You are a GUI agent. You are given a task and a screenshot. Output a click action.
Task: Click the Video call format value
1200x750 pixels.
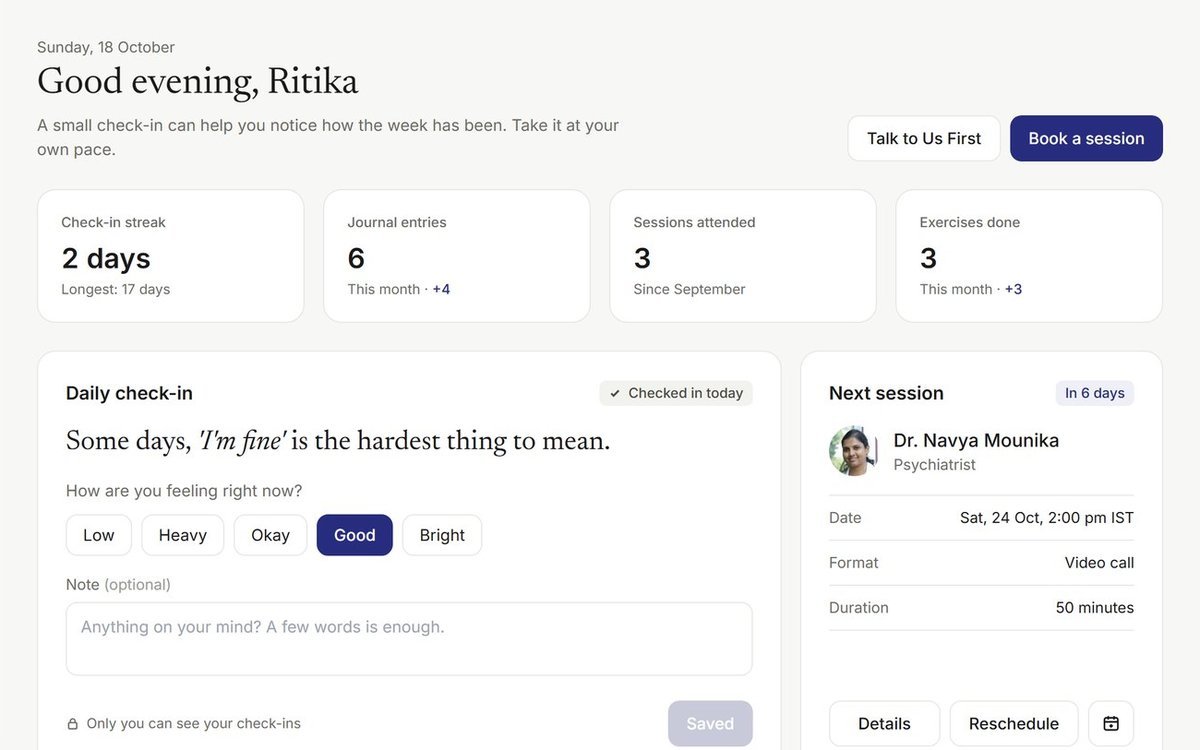point(1099,563)
